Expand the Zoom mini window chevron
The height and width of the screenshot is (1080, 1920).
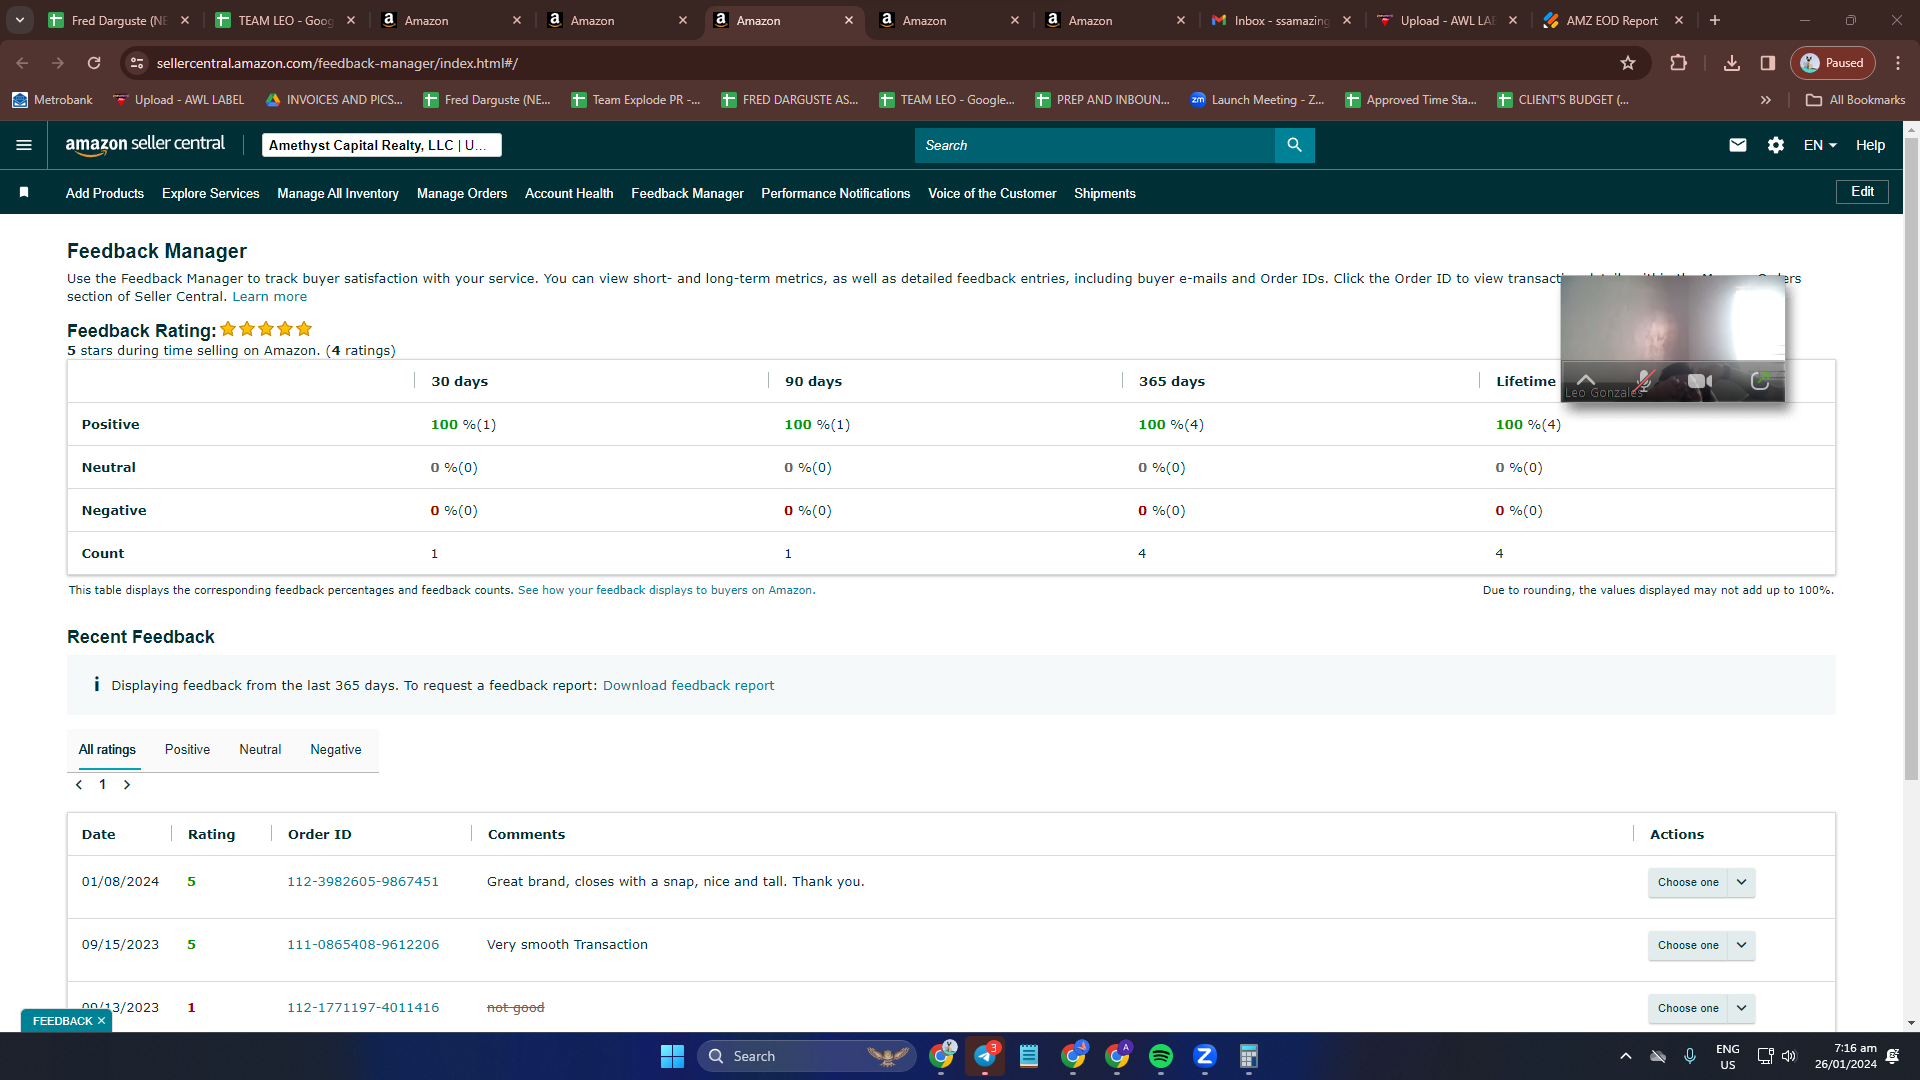coord(1586,380)
